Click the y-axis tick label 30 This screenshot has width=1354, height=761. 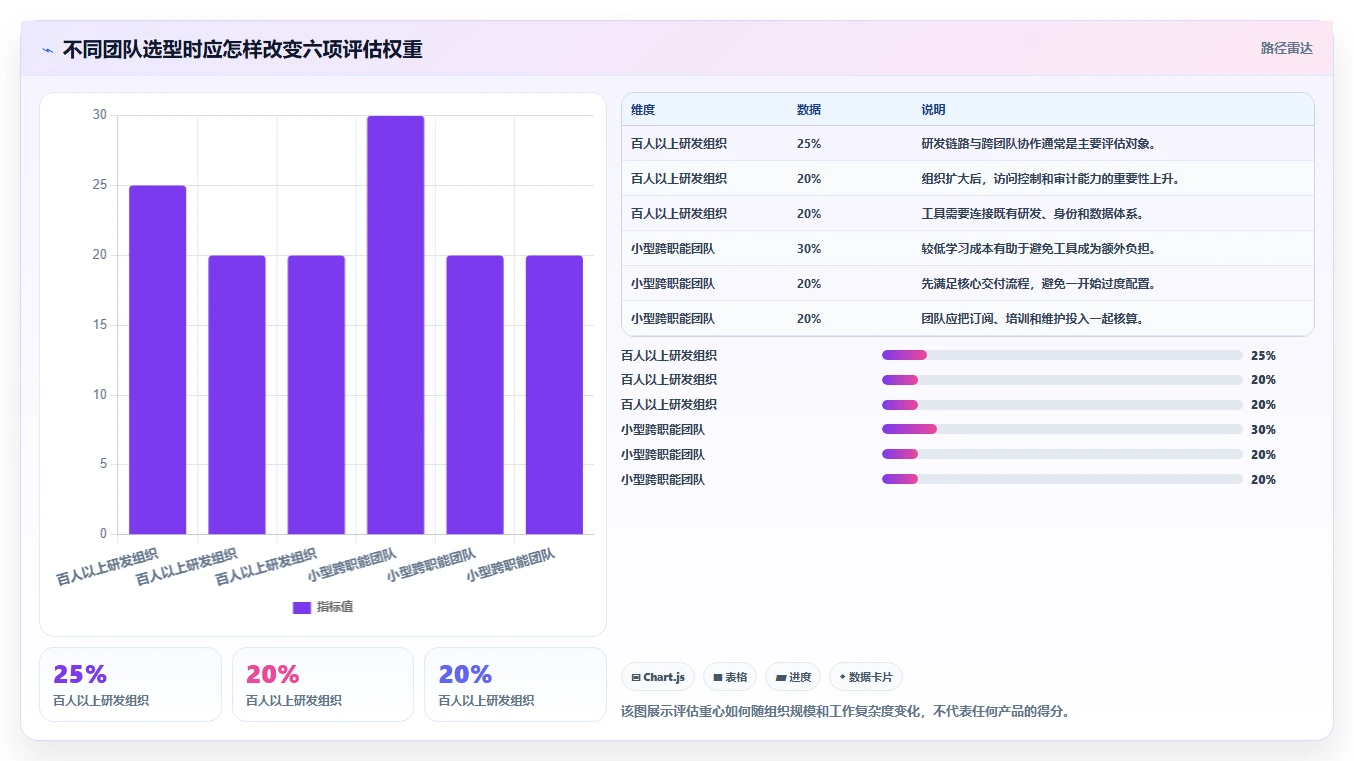coord(99,115)
